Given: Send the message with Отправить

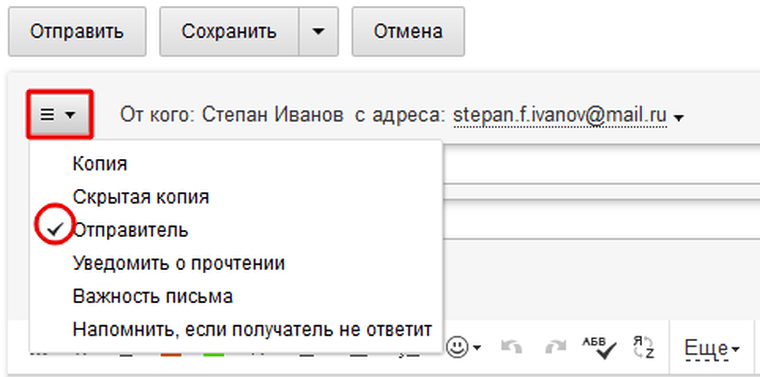Looking at the screenshot, I should tap(77, 31).
